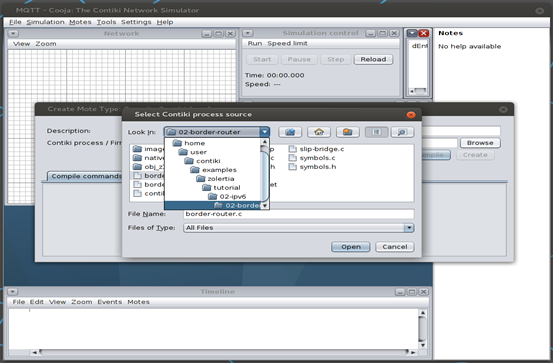
Task: Open Network panel title dropdown arrow
Action: (13, 34)
